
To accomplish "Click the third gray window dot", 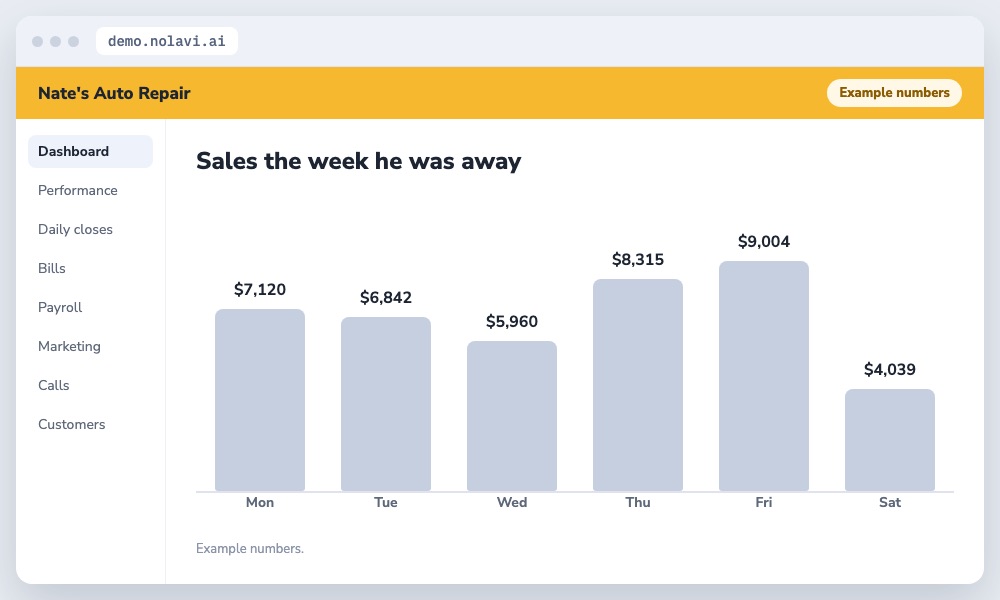I will [73, 41].
